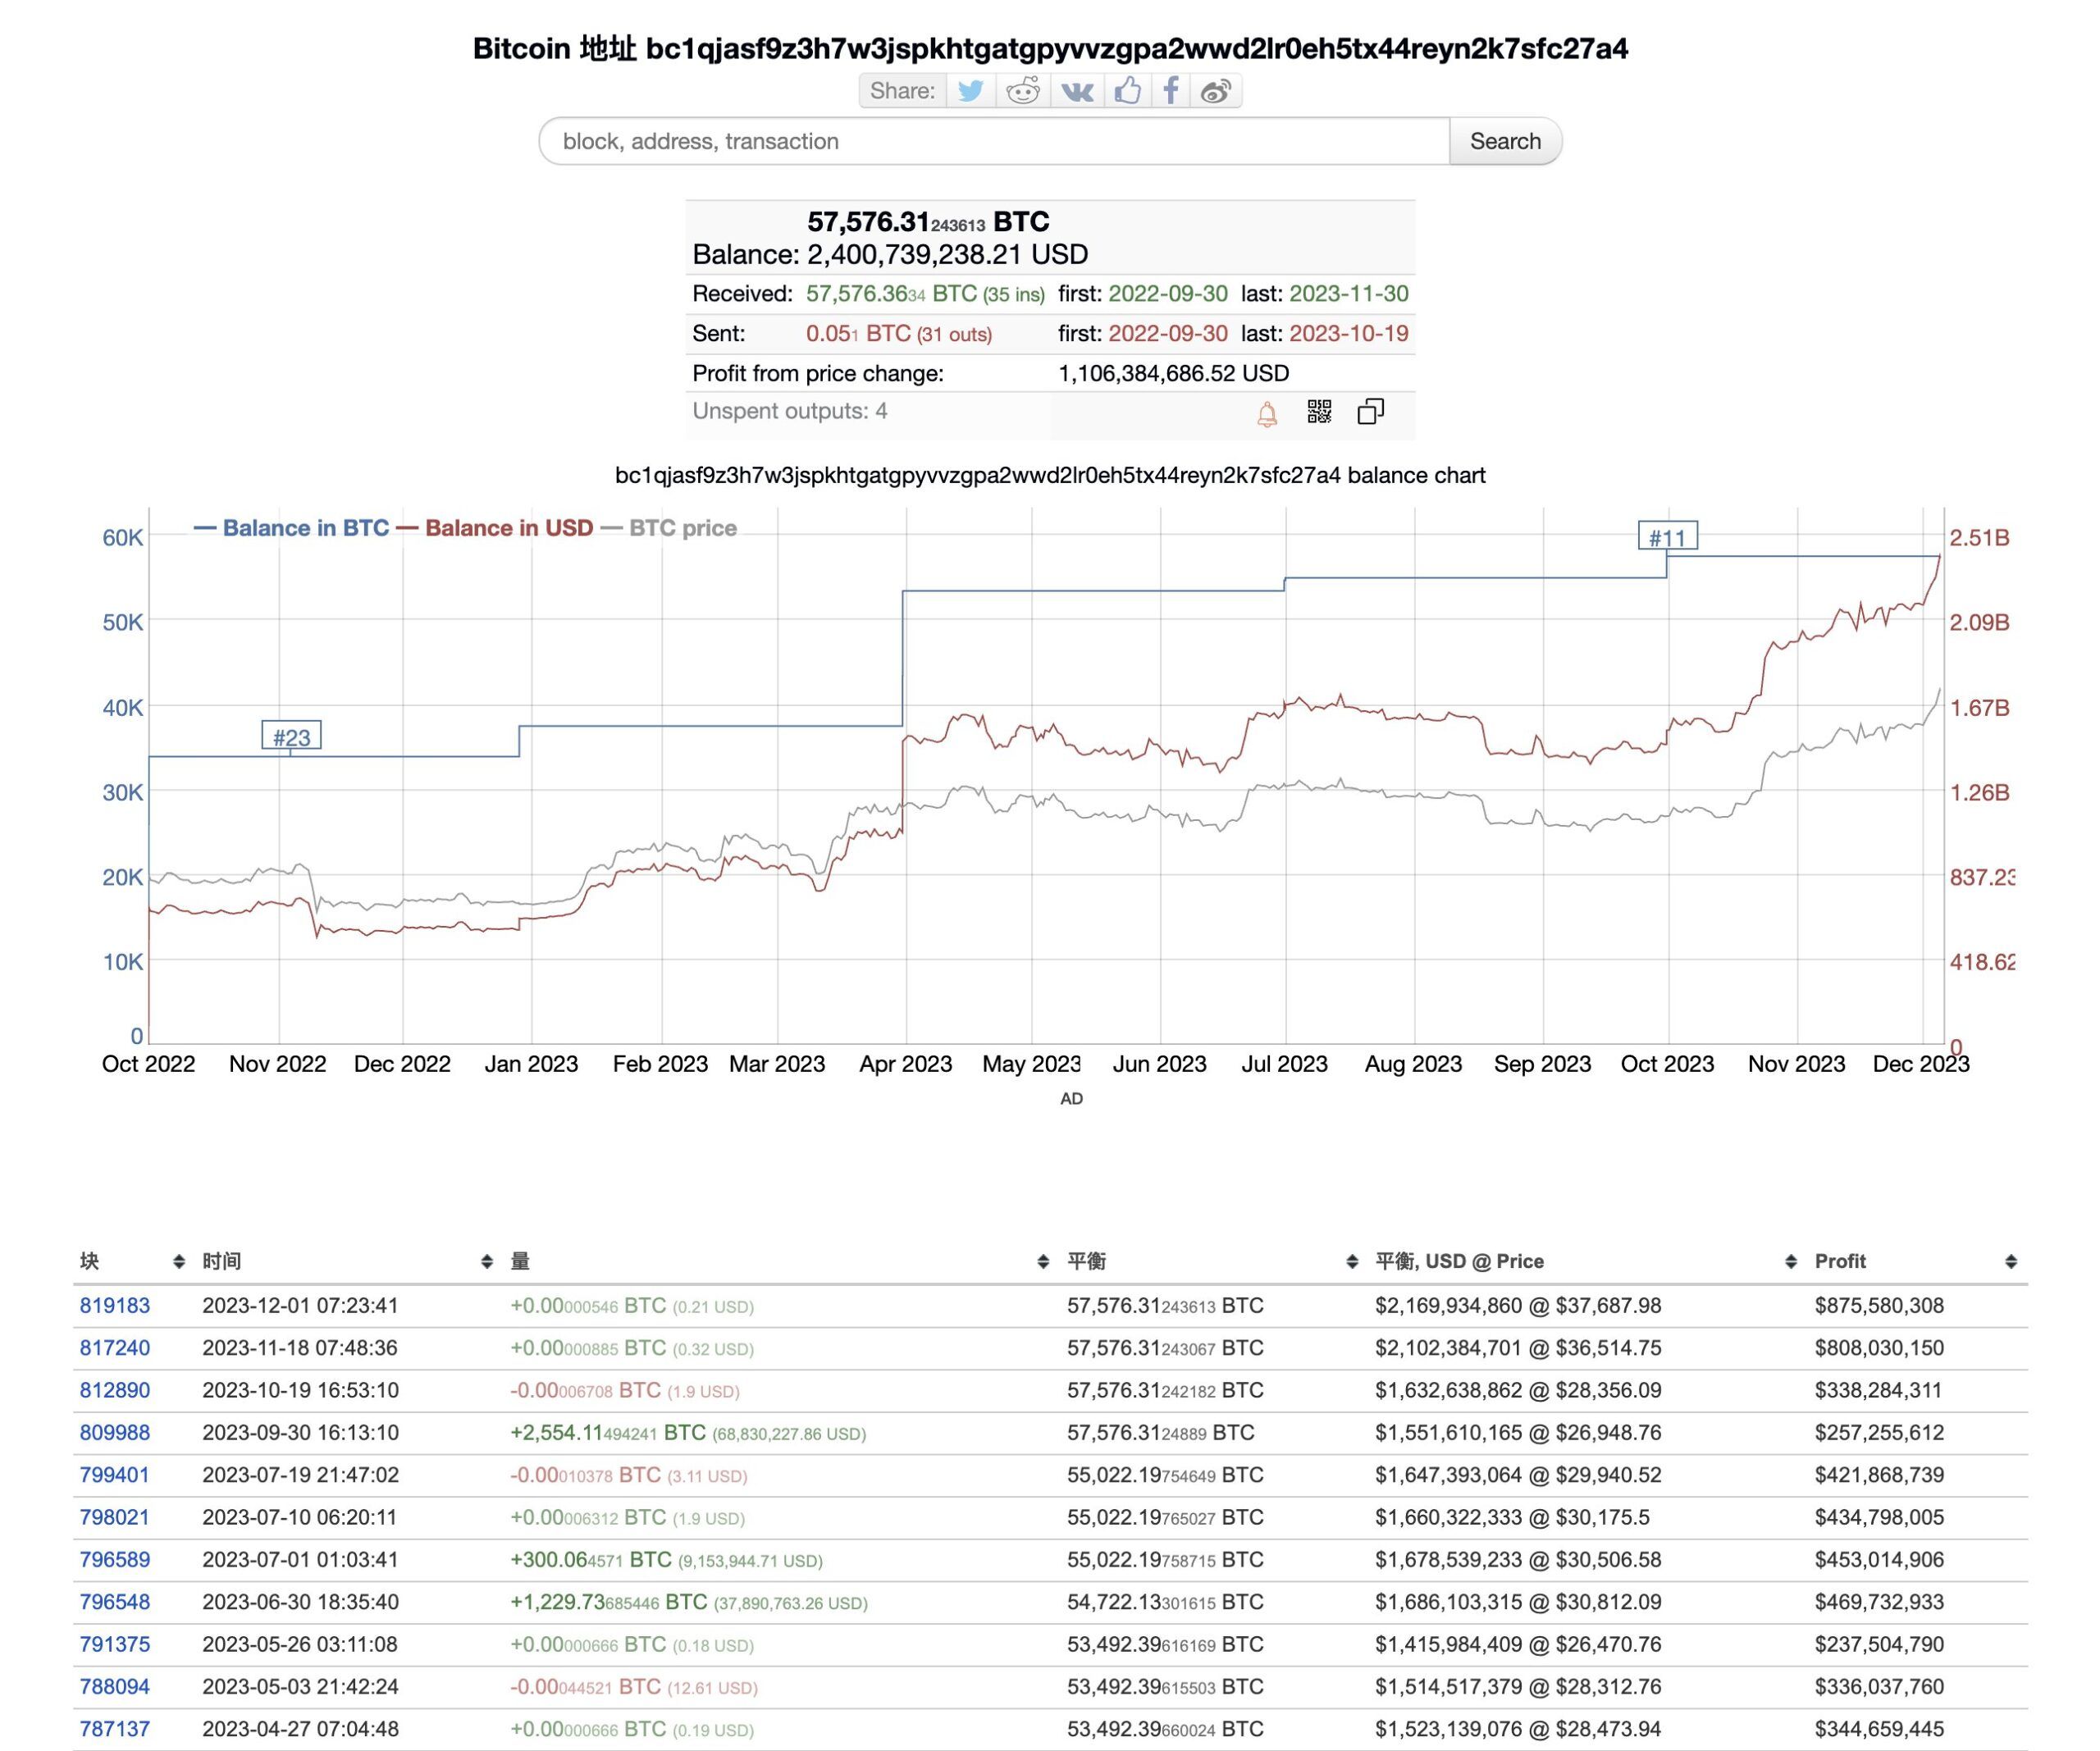The image size is (2100, 1751).
Task: Share via VK icon
Action: tap(1076, 91)
